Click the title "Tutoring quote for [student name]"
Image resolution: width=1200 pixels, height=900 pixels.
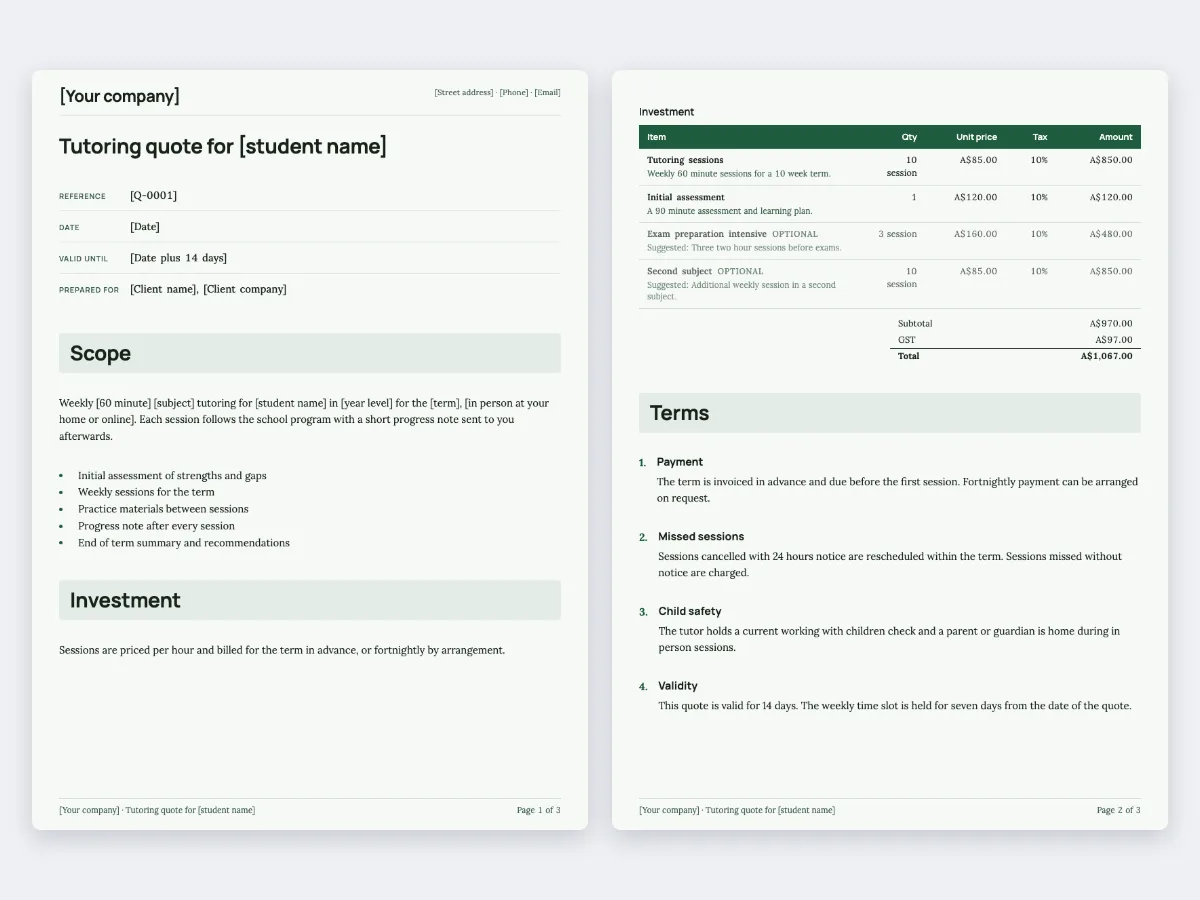click(x=223, y=146)
